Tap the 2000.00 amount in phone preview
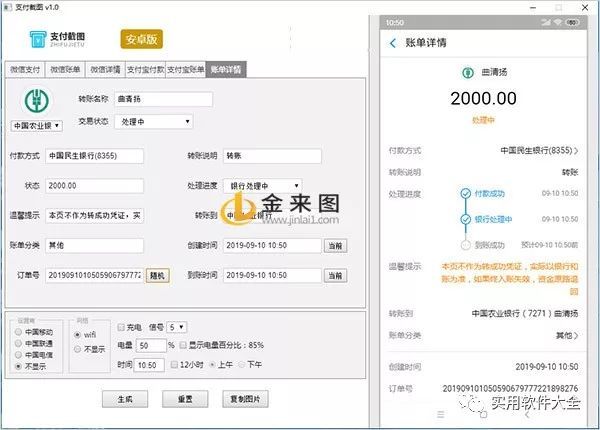Image resolution: width=600 pixels, height=430 pixels. 483,98
